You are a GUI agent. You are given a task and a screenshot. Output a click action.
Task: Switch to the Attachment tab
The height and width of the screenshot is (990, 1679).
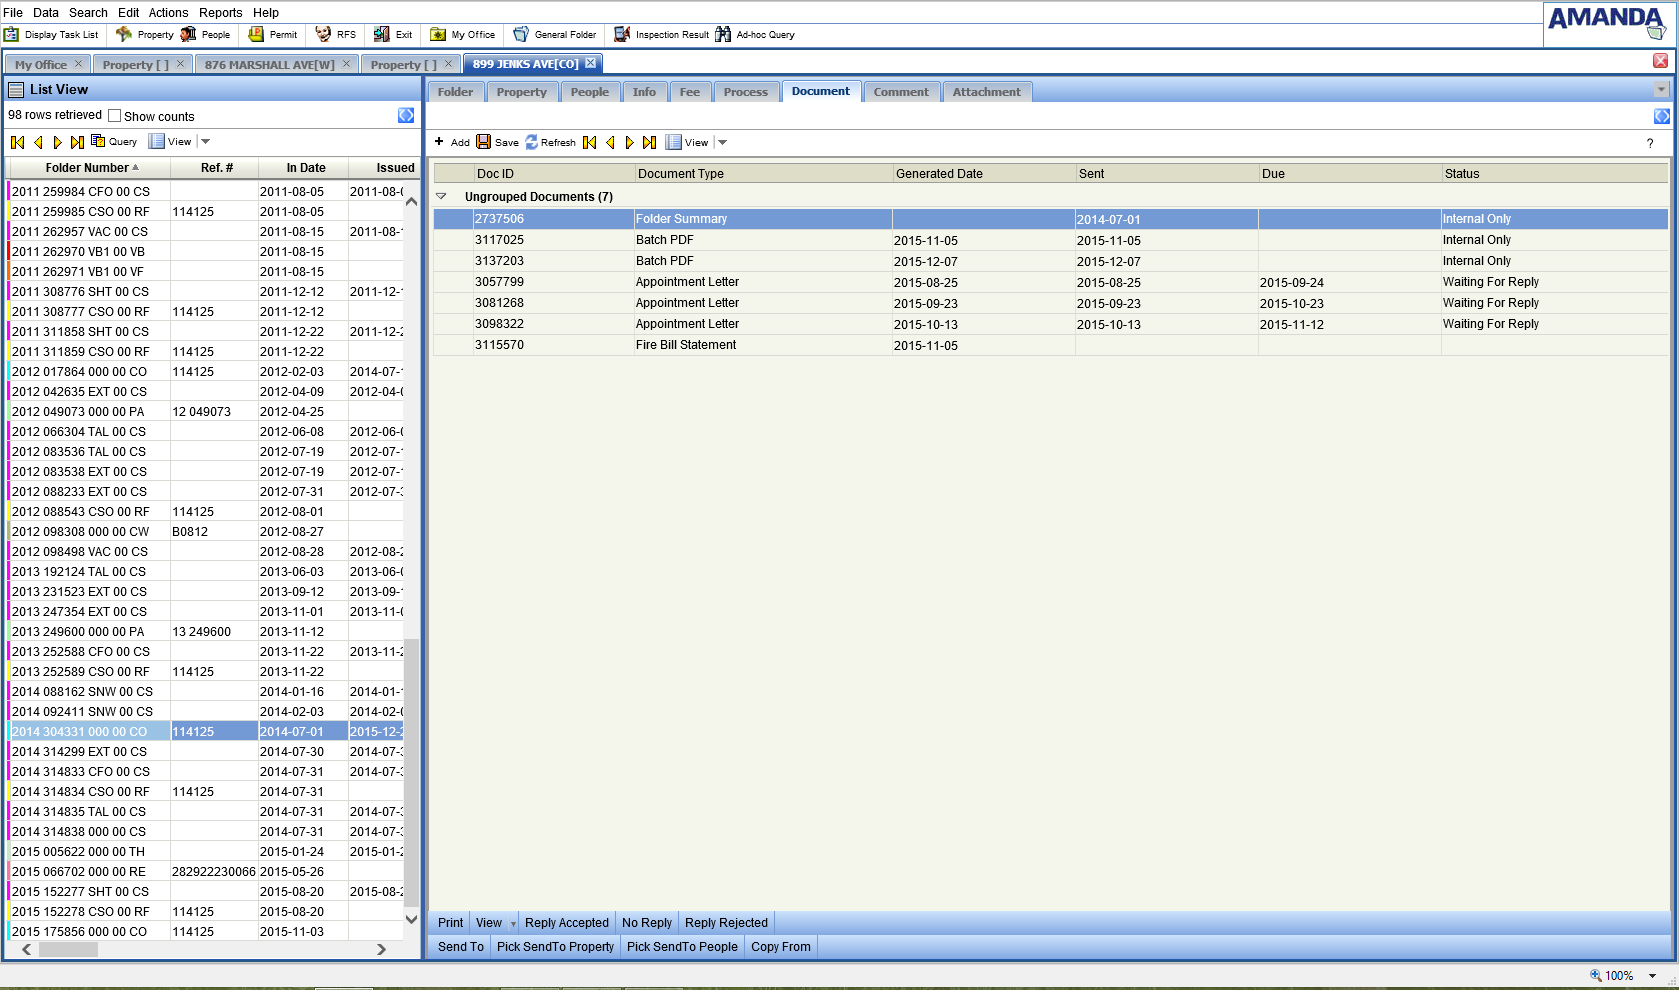point(986,92)
